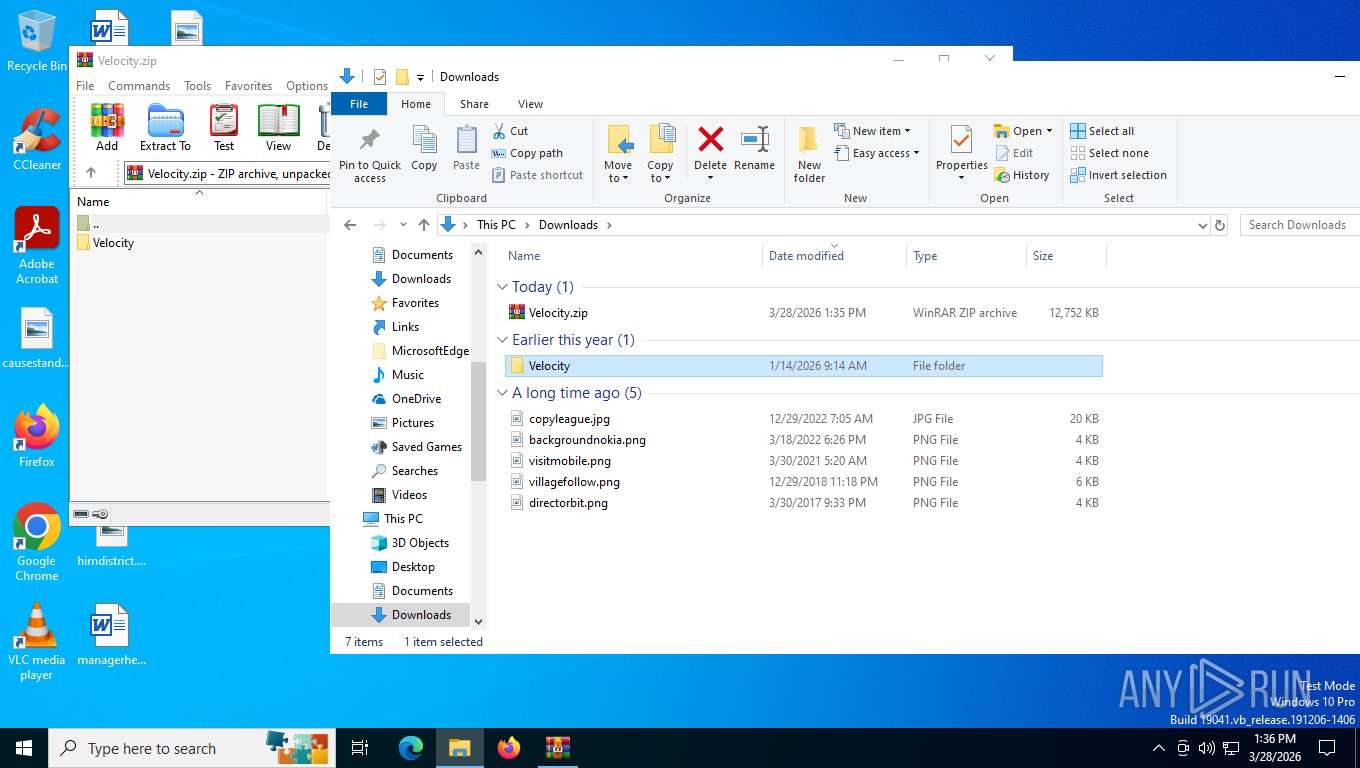Viewport: 1360px width, 768px height.
Task: Sort by Type column header
Action: pyautogui.click(x=966, y=256)
